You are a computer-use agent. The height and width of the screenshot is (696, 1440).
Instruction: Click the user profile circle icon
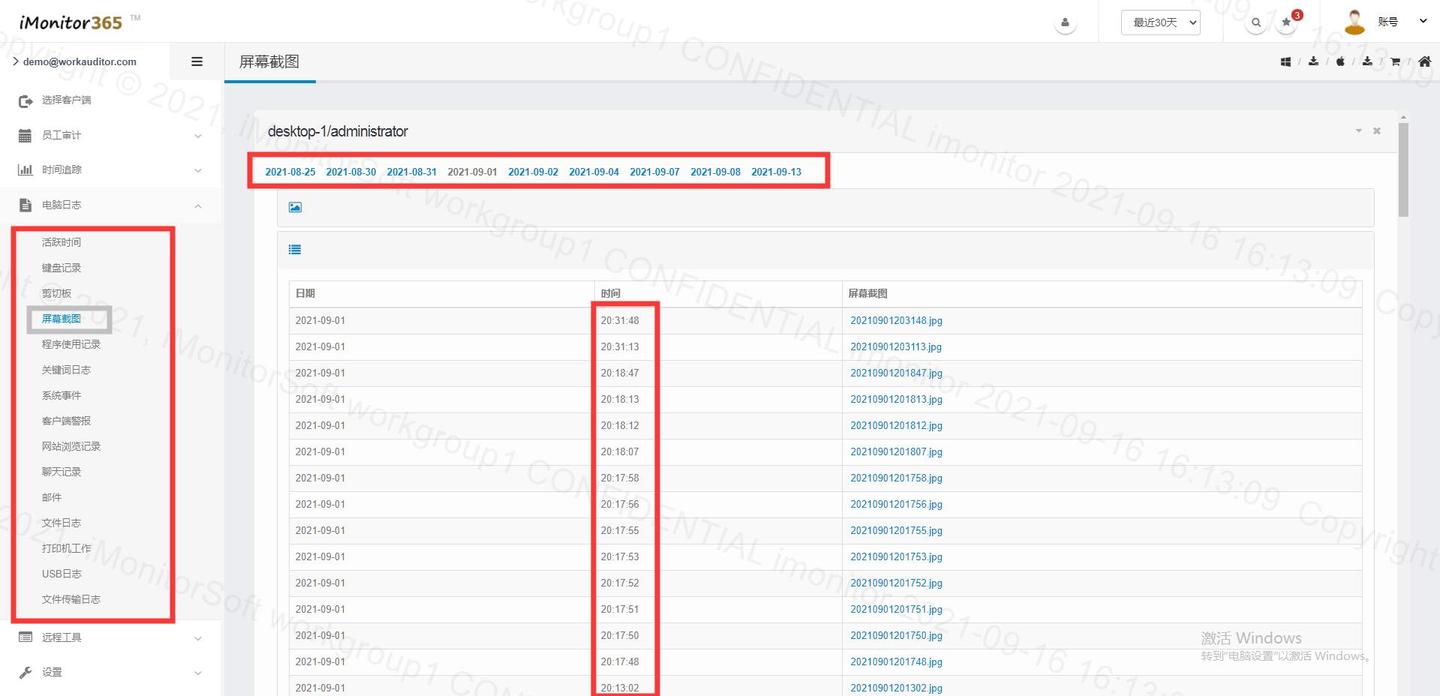point(1065,22)
